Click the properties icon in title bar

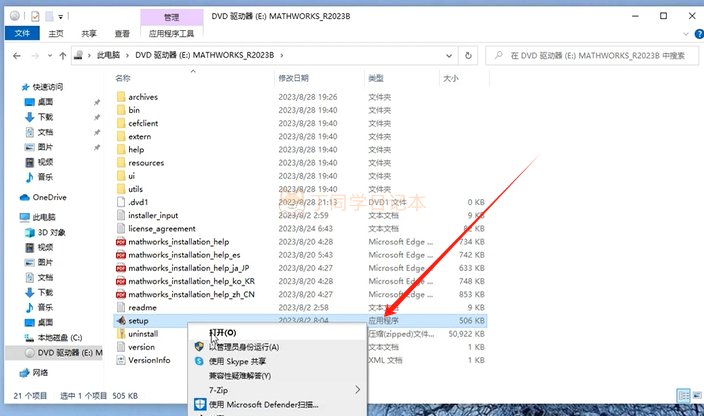tap(35, 17)
